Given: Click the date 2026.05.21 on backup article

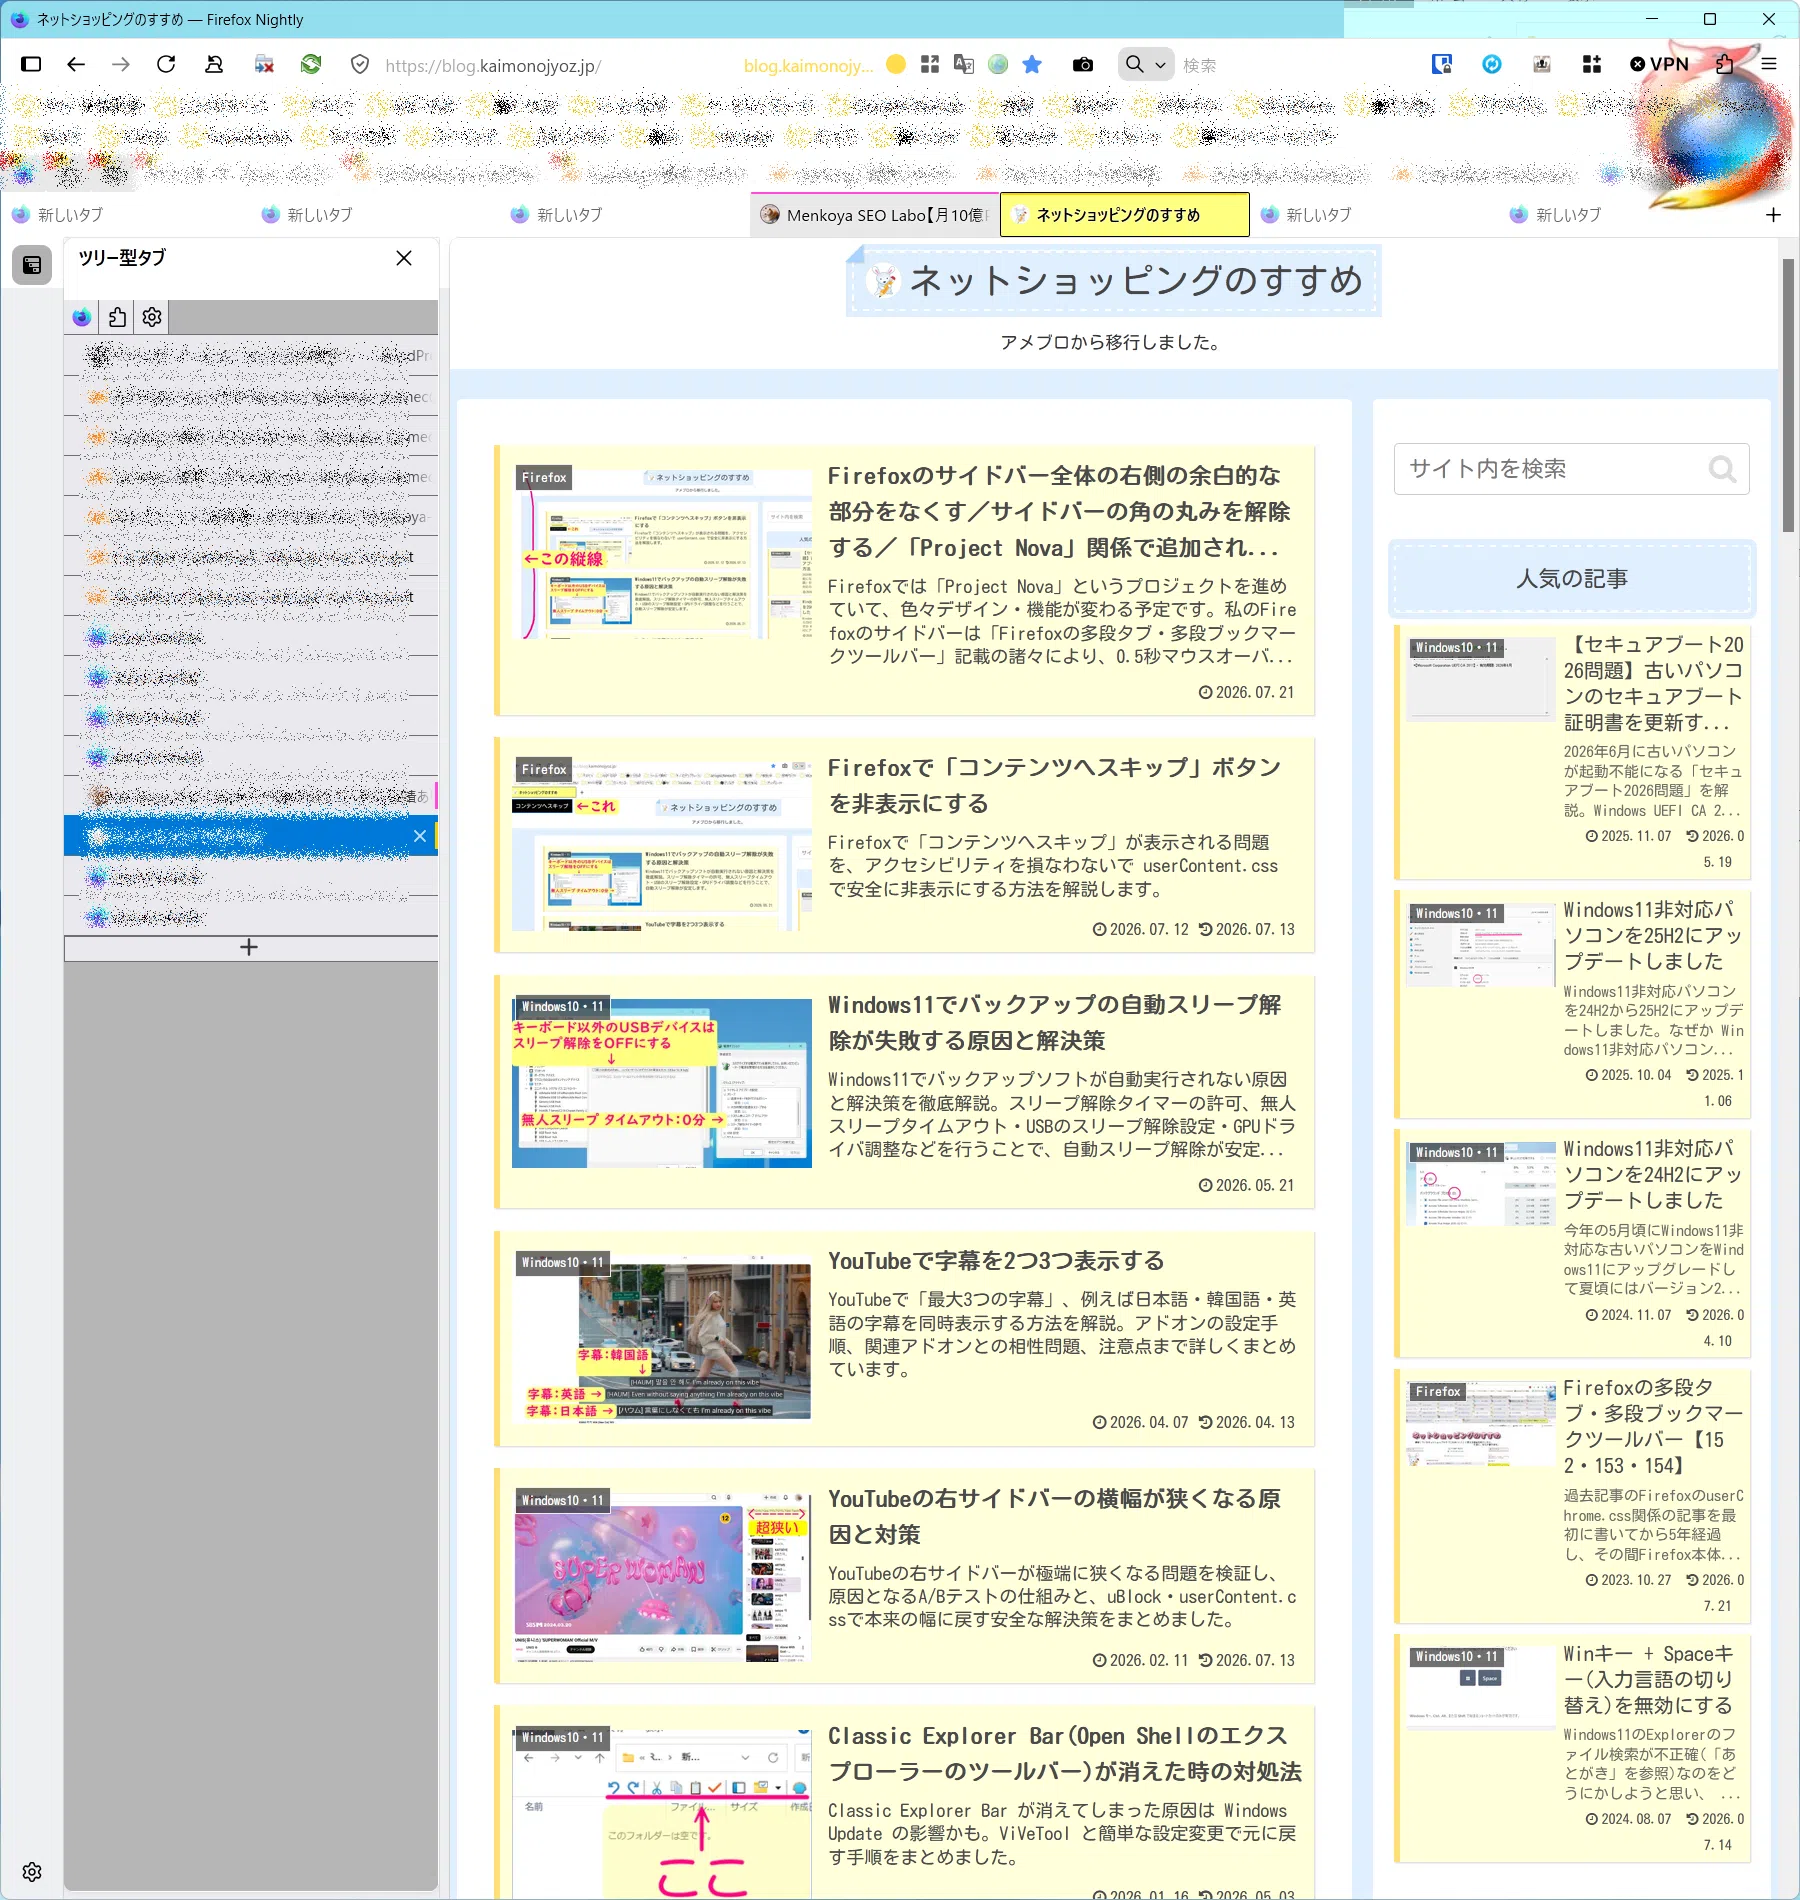Looking at the screenshot, I should click(x=1247, y=1186).
